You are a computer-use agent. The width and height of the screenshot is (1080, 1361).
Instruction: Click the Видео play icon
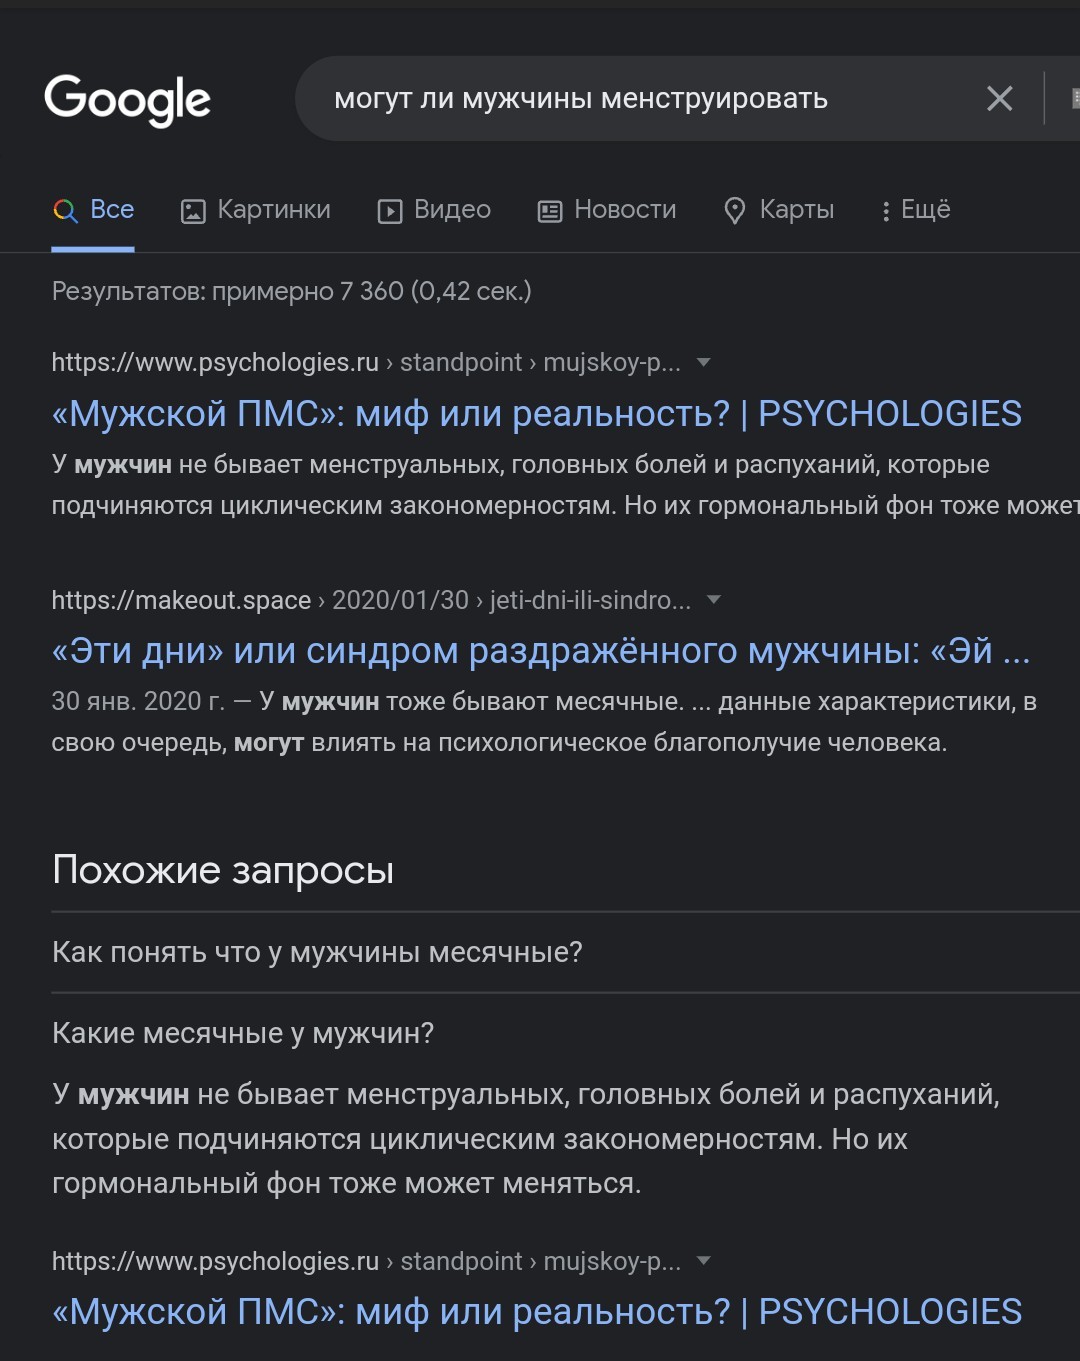click(x=389, y=211)
